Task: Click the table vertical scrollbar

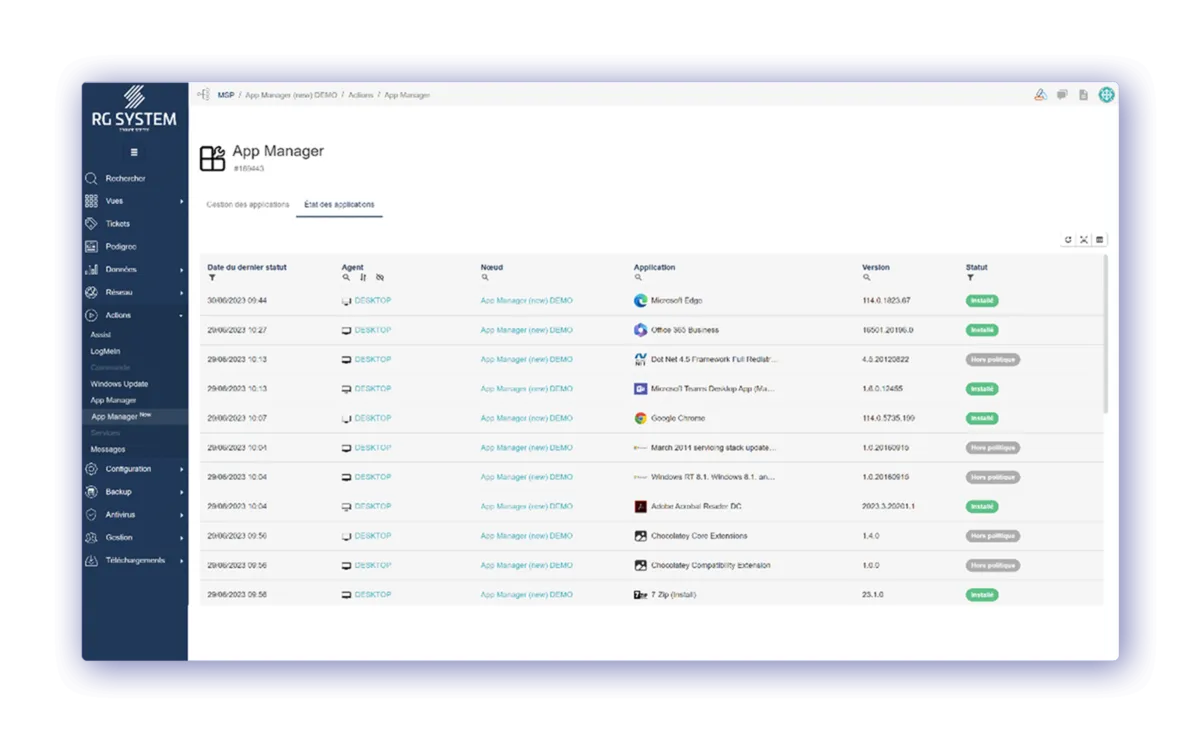Action: [1105, 334]
